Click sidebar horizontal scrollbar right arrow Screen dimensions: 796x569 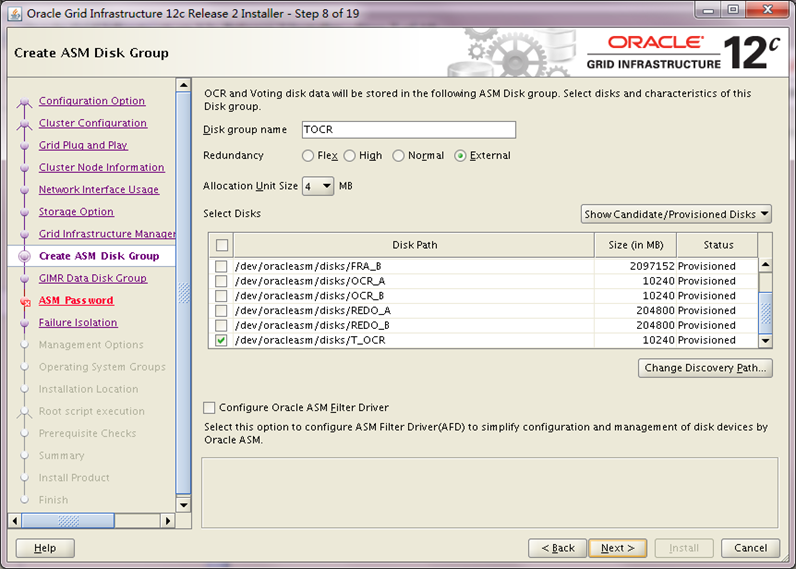pos(169,520)
